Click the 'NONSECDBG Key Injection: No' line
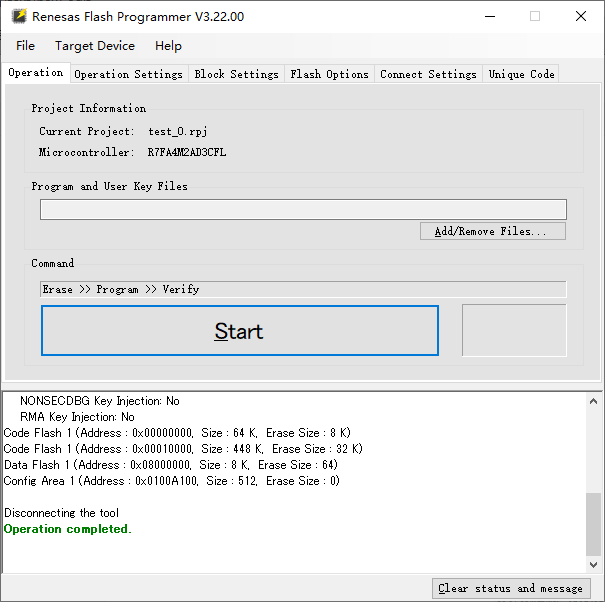 [x=100, y=401]
